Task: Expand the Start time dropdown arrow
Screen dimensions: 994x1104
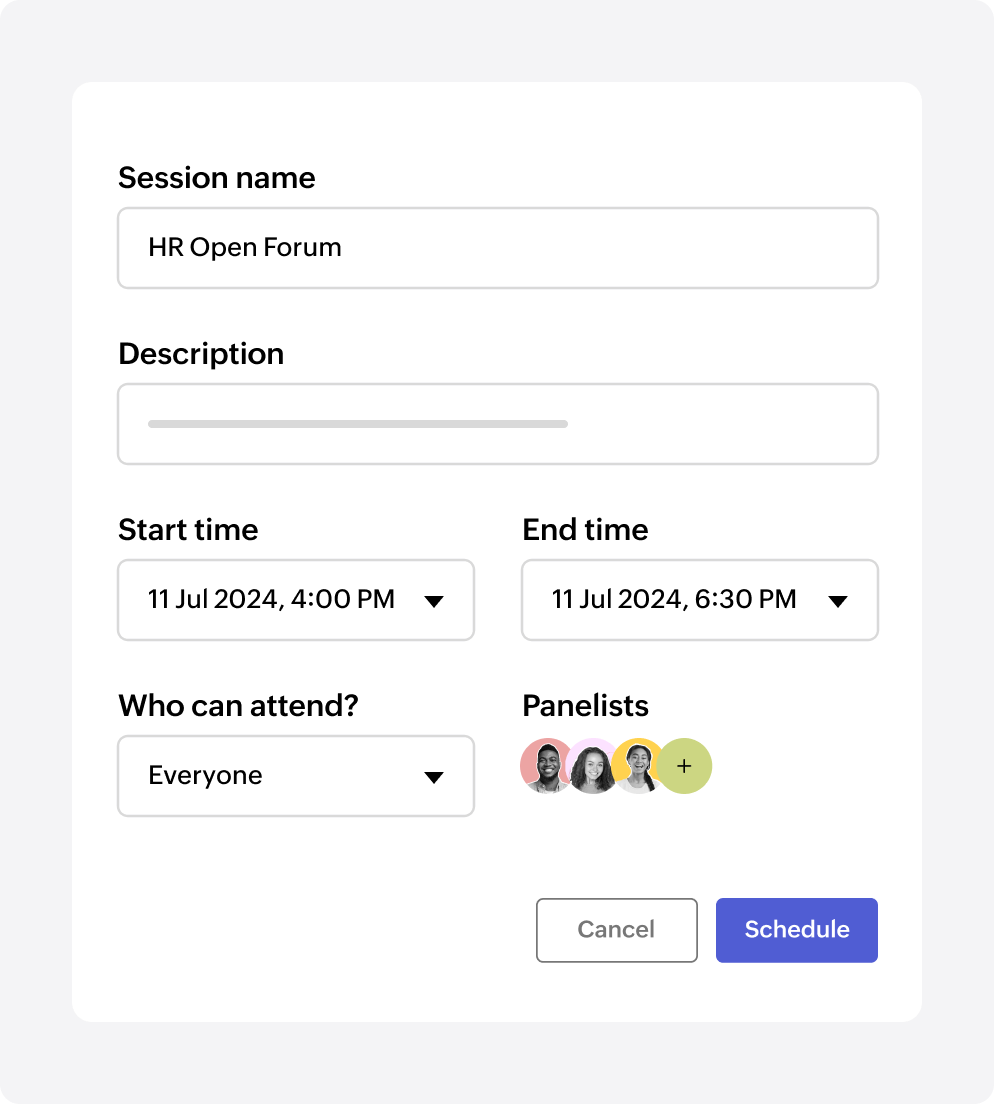Action: (434, 601)
